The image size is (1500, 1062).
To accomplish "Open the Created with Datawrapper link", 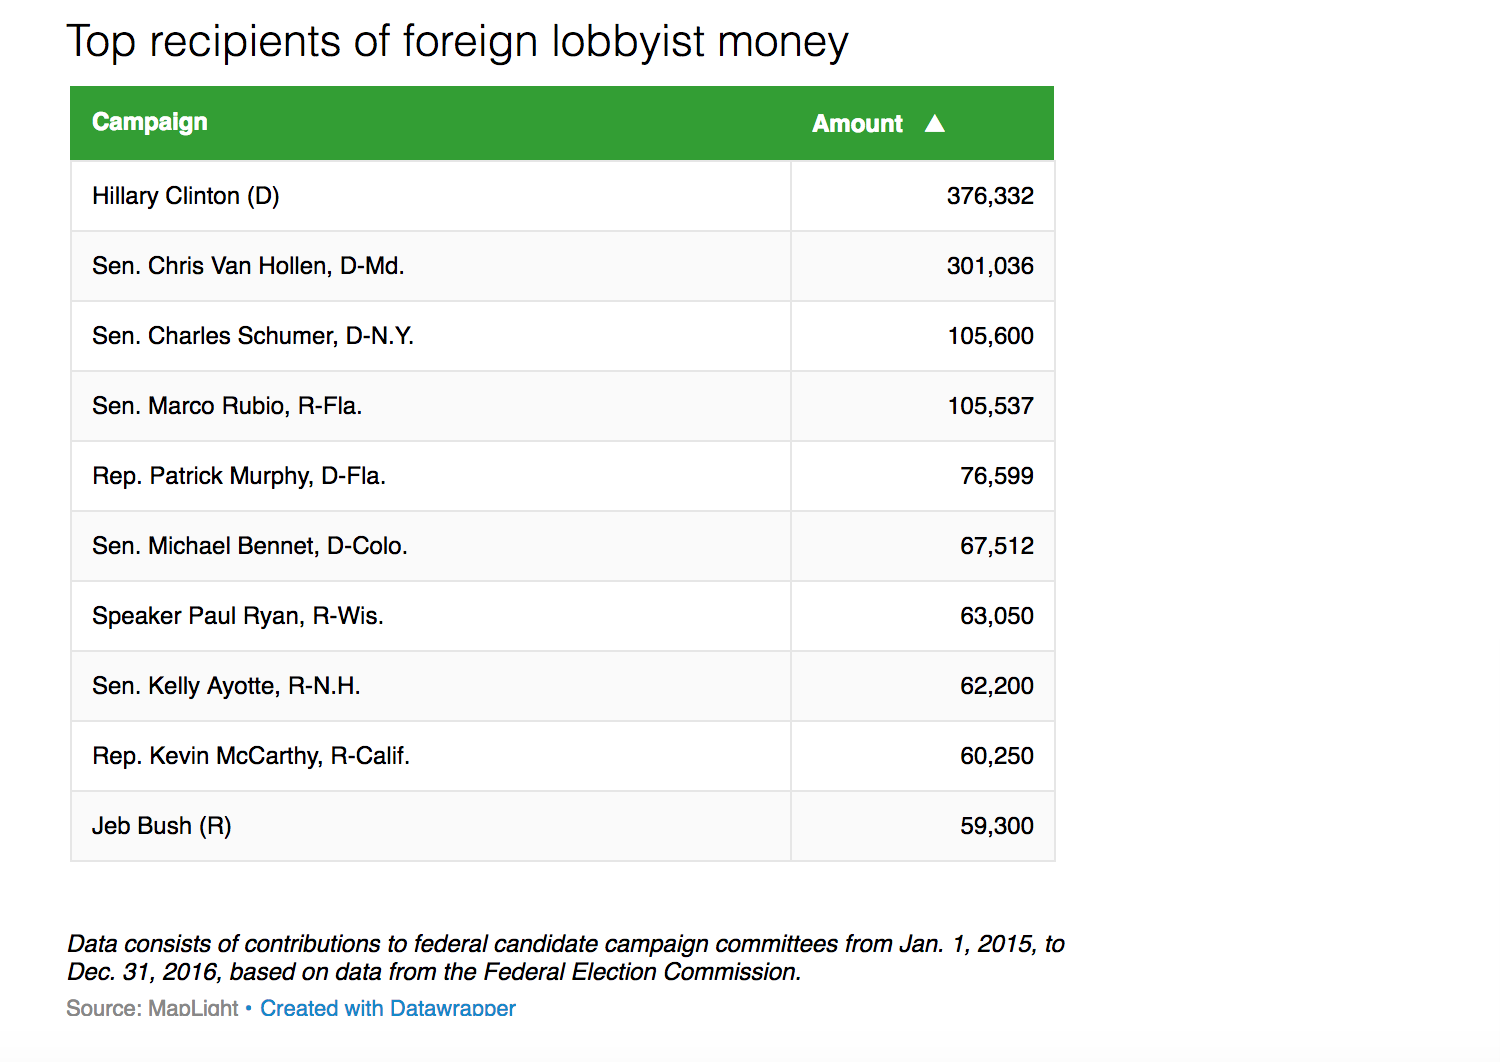I will click(x=388, y=1008).
